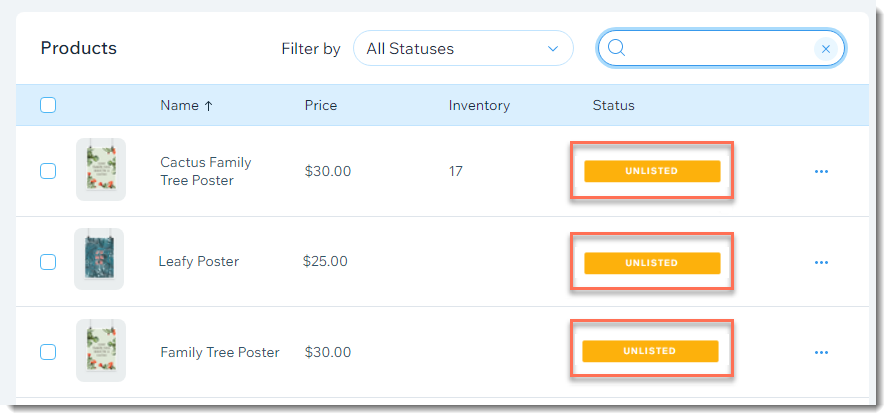The height and width of the screenshot is (420, 888).
Task: Tick the Leafy Poster row checkbox
Action: pos(48,262)
